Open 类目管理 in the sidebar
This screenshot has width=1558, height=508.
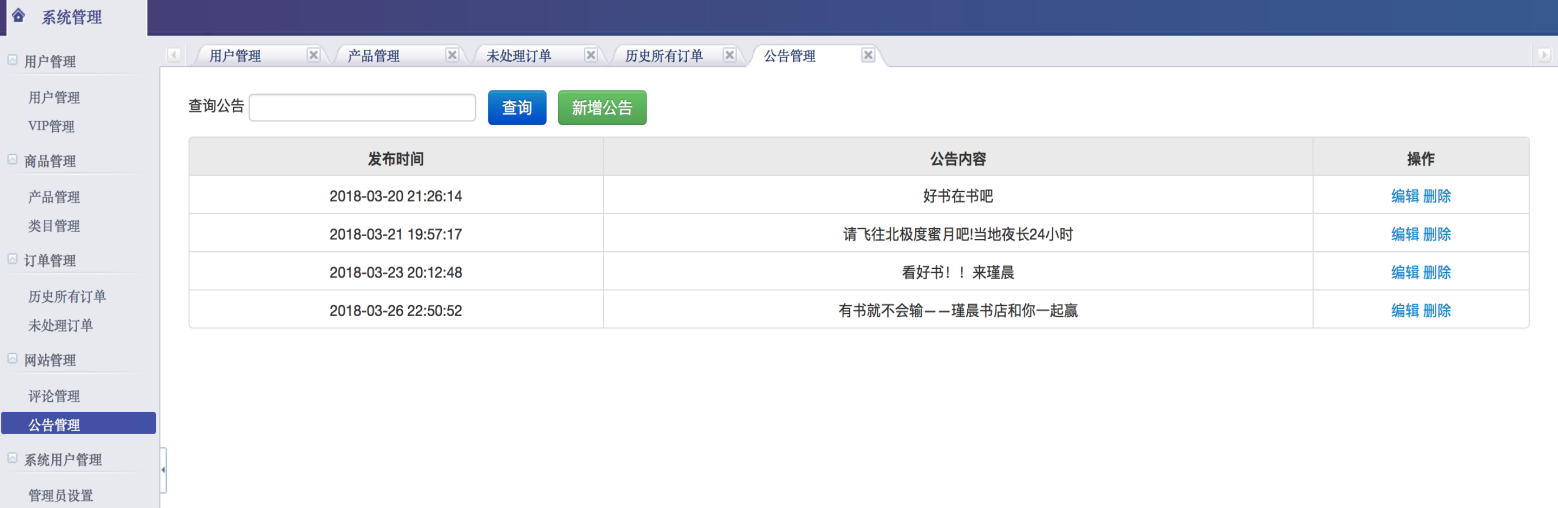click(x=54, y=226)
